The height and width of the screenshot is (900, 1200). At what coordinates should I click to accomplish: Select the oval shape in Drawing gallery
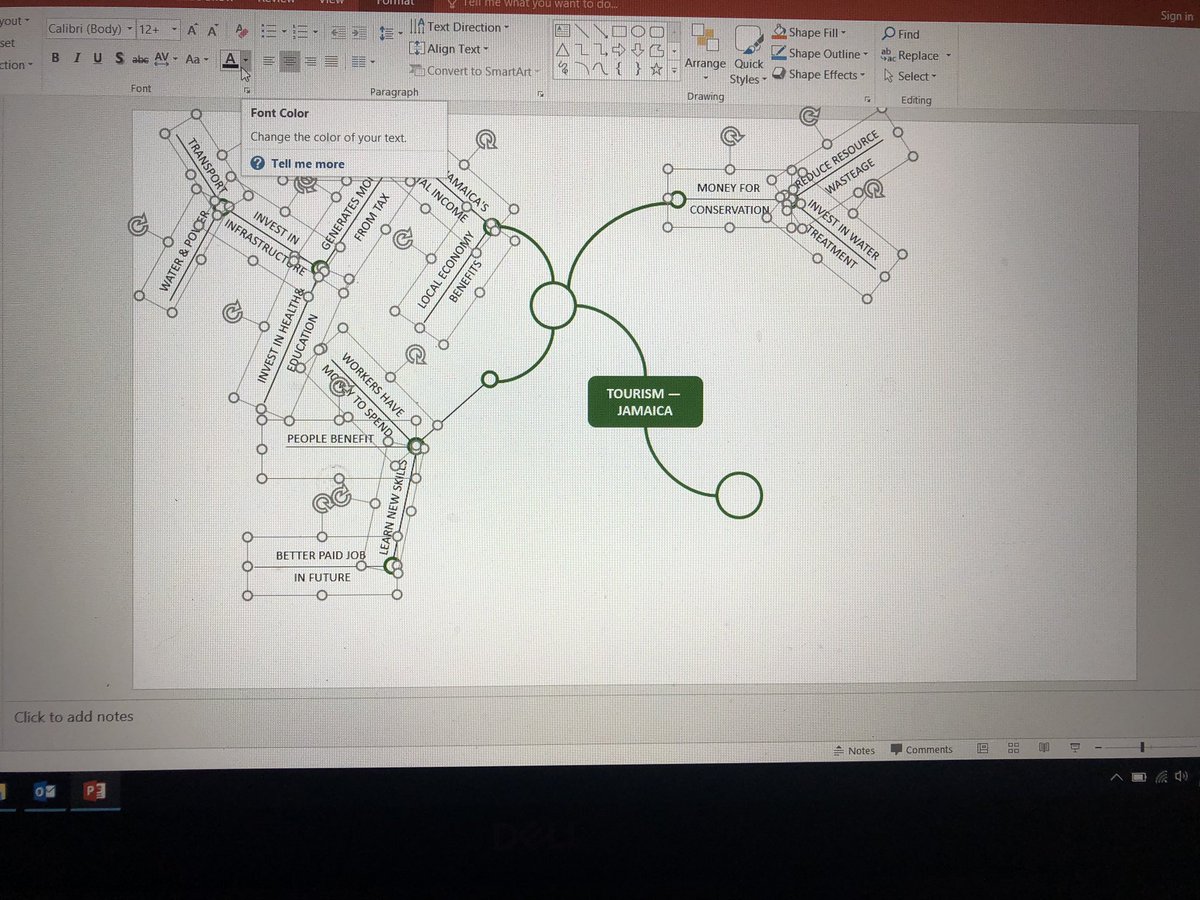click(639, 31)
